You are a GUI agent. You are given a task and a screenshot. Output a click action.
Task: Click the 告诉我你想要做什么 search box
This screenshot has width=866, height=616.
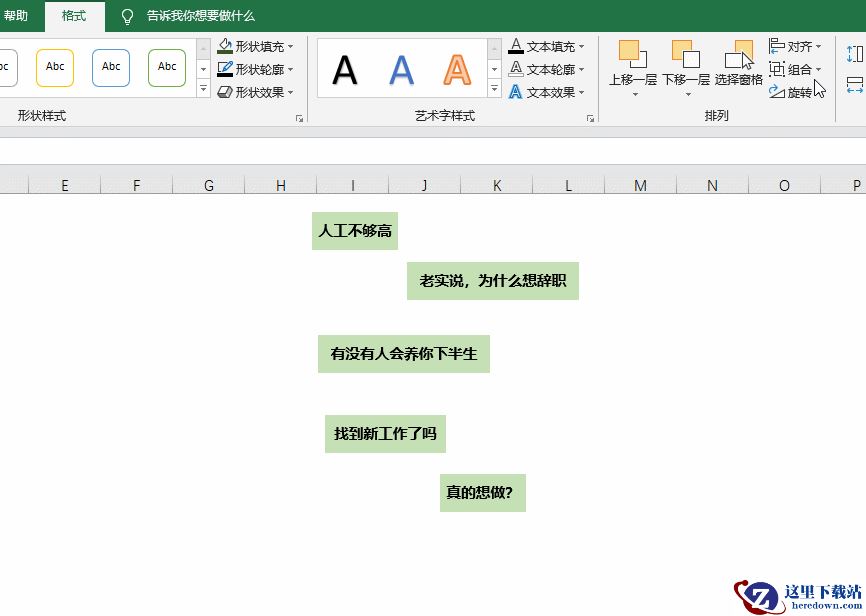coord(200,16)
